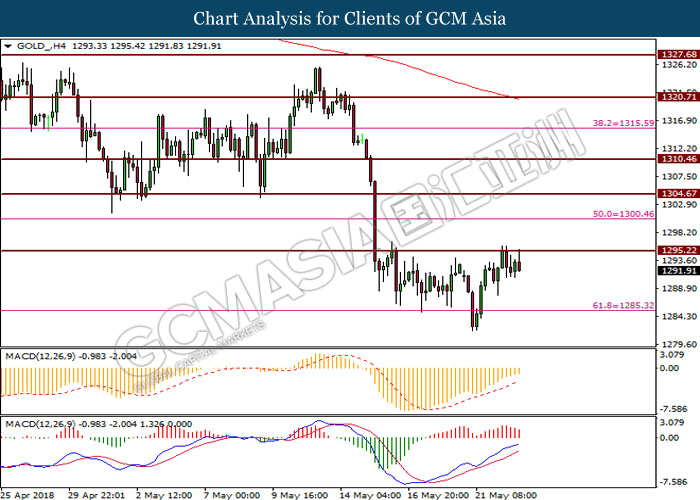Image resolution: width=700 pixels, height=500 pixels.
Task: Open the GOLD_,H4 symbol dropdown arrow
Action: click(x=8, y=46)
